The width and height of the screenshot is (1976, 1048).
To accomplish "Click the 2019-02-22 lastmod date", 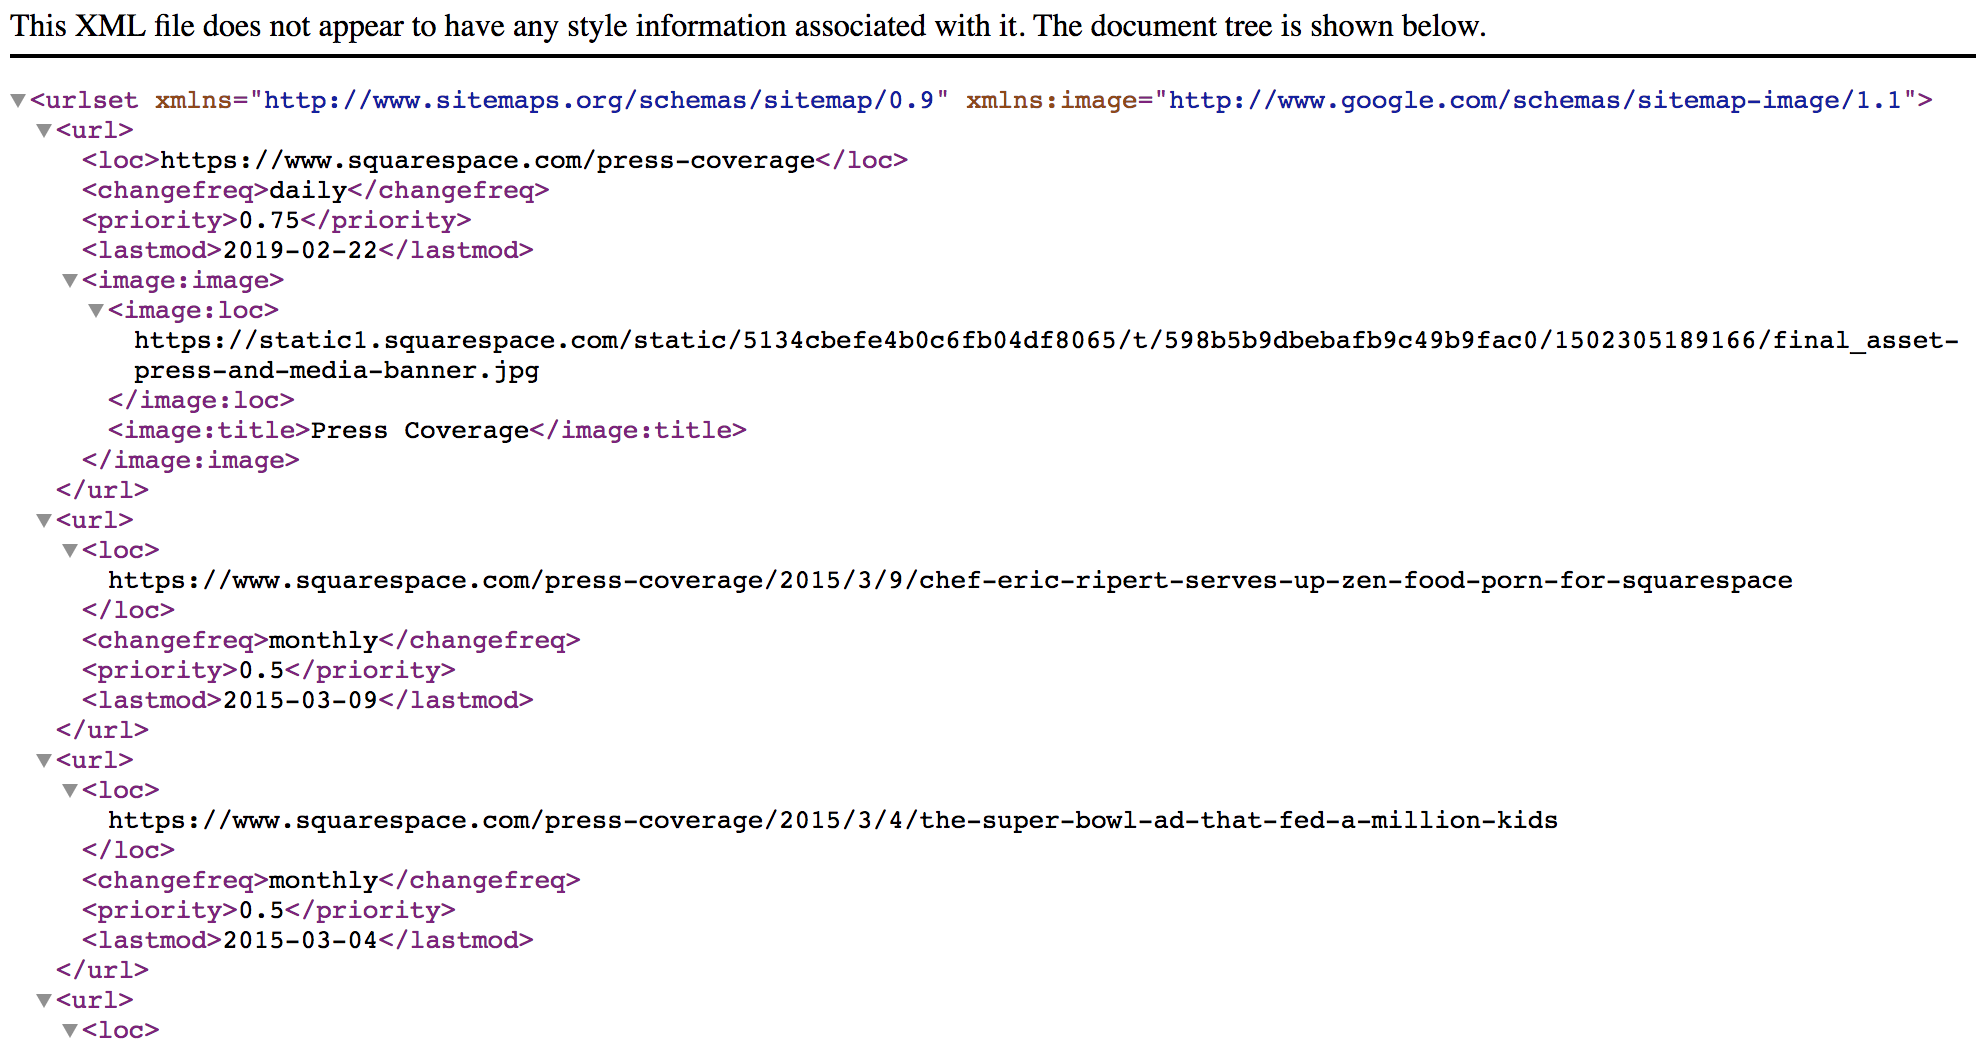I will (300, 251).
